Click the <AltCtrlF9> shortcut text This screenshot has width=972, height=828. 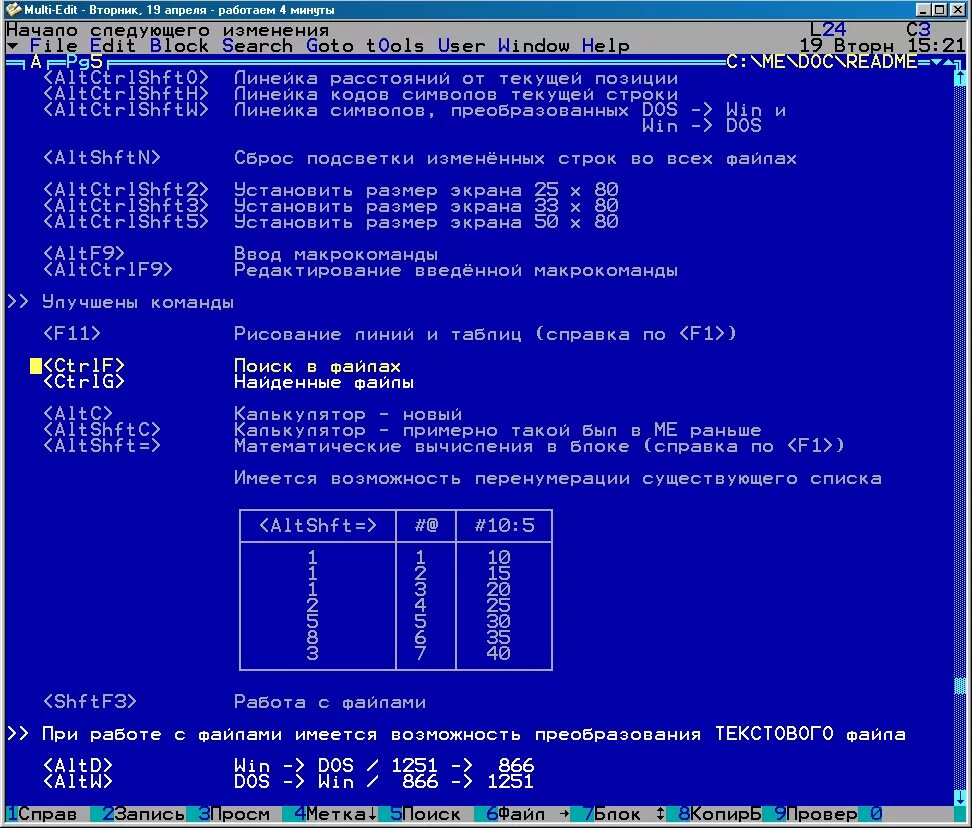tap(108, 270)
